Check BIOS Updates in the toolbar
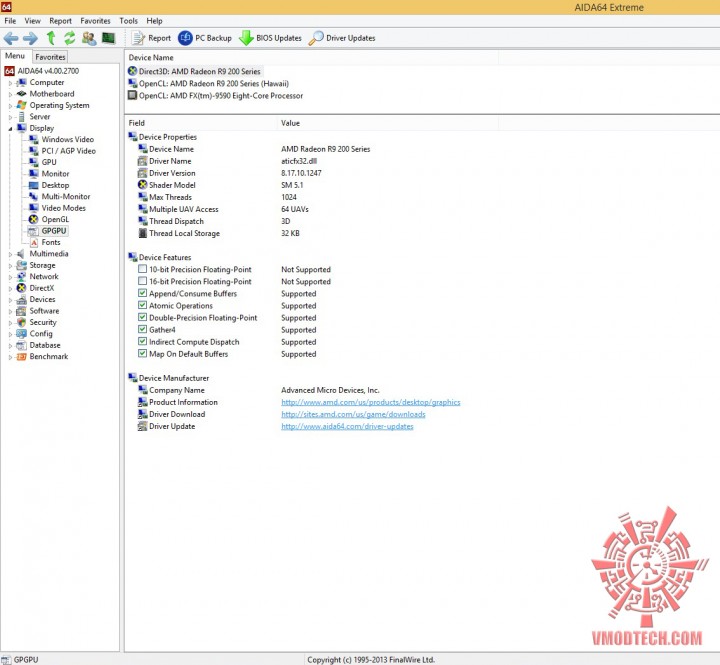Viewport: 720px width, 665px height. 270,38
